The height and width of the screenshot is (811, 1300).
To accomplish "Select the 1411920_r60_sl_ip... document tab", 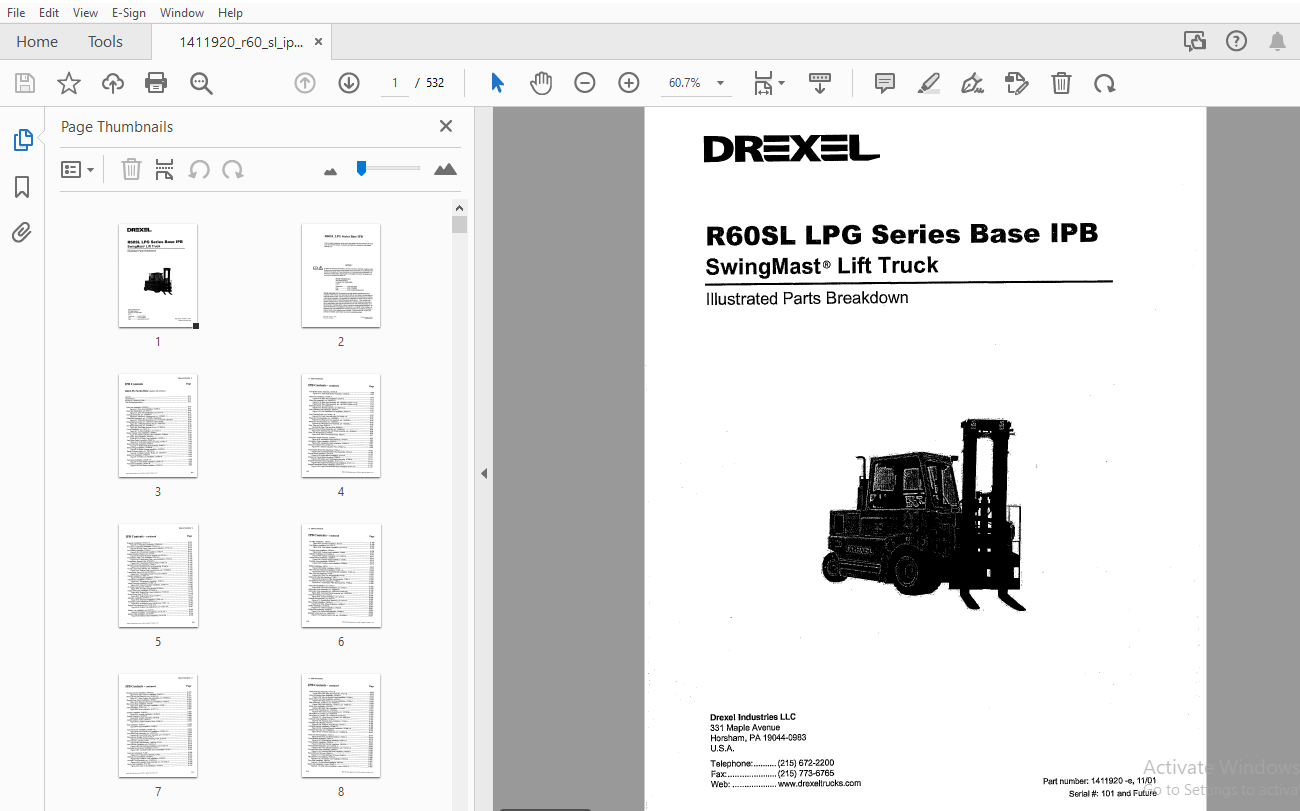I will 240,42.
